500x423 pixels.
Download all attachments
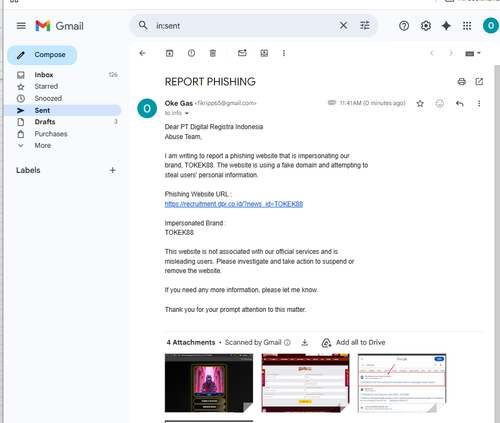point(305,342)
